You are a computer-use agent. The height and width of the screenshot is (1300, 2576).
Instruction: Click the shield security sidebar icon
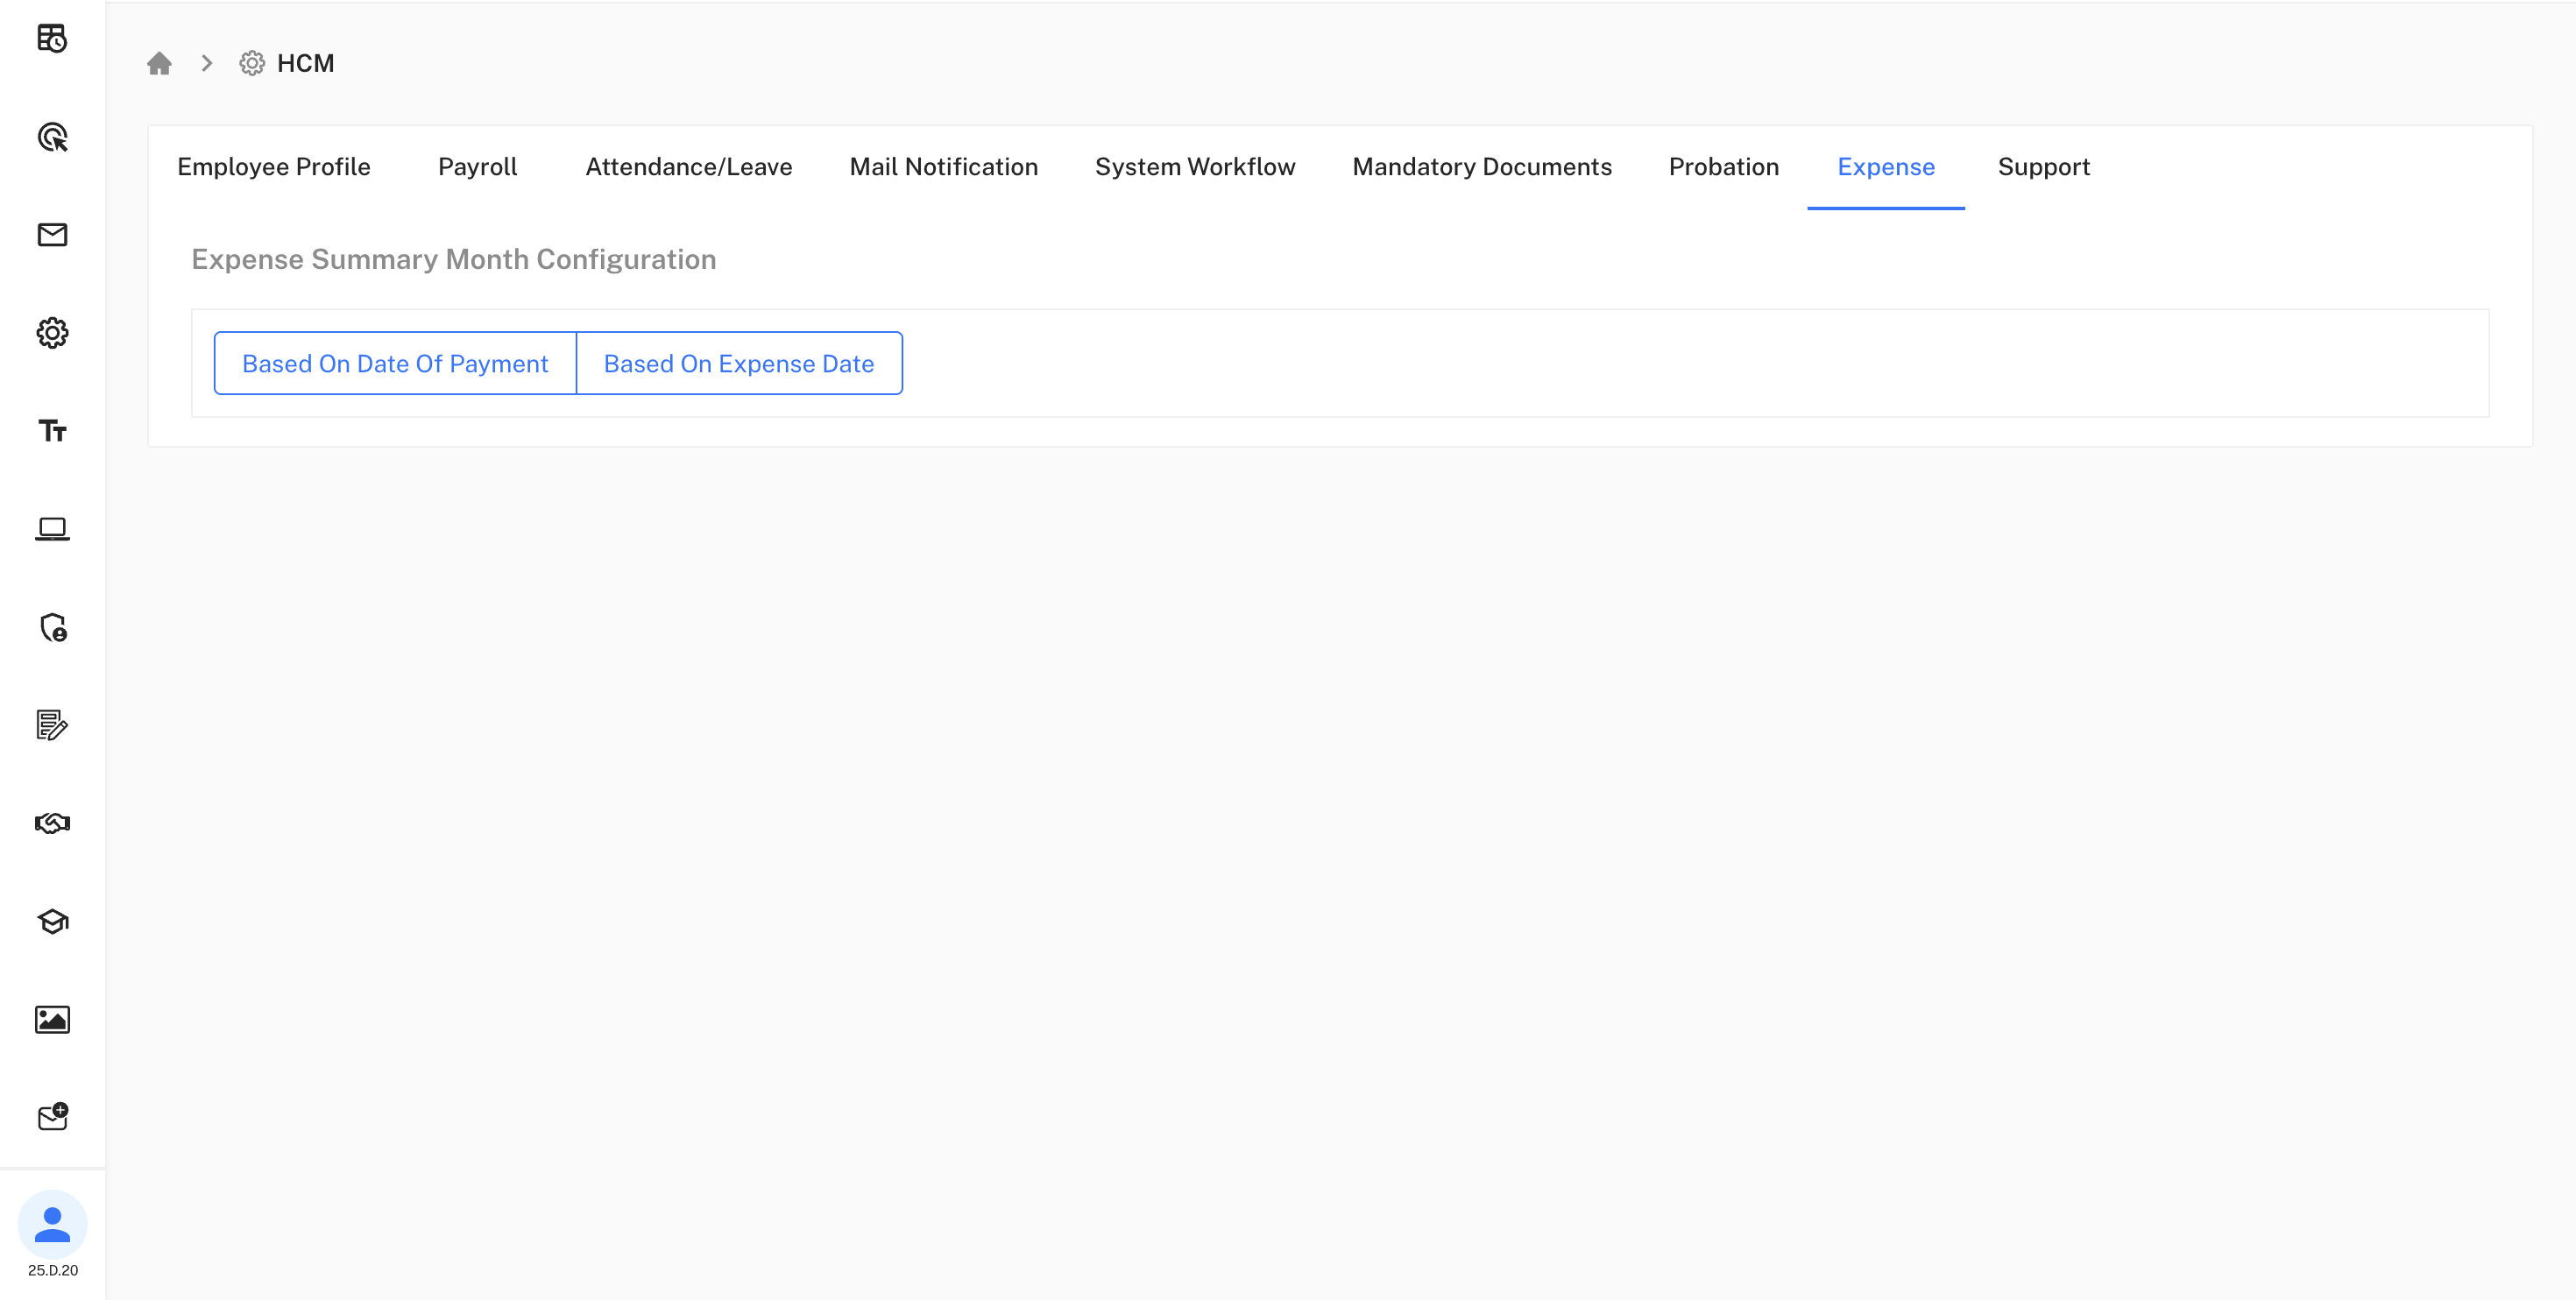[52, 627]
